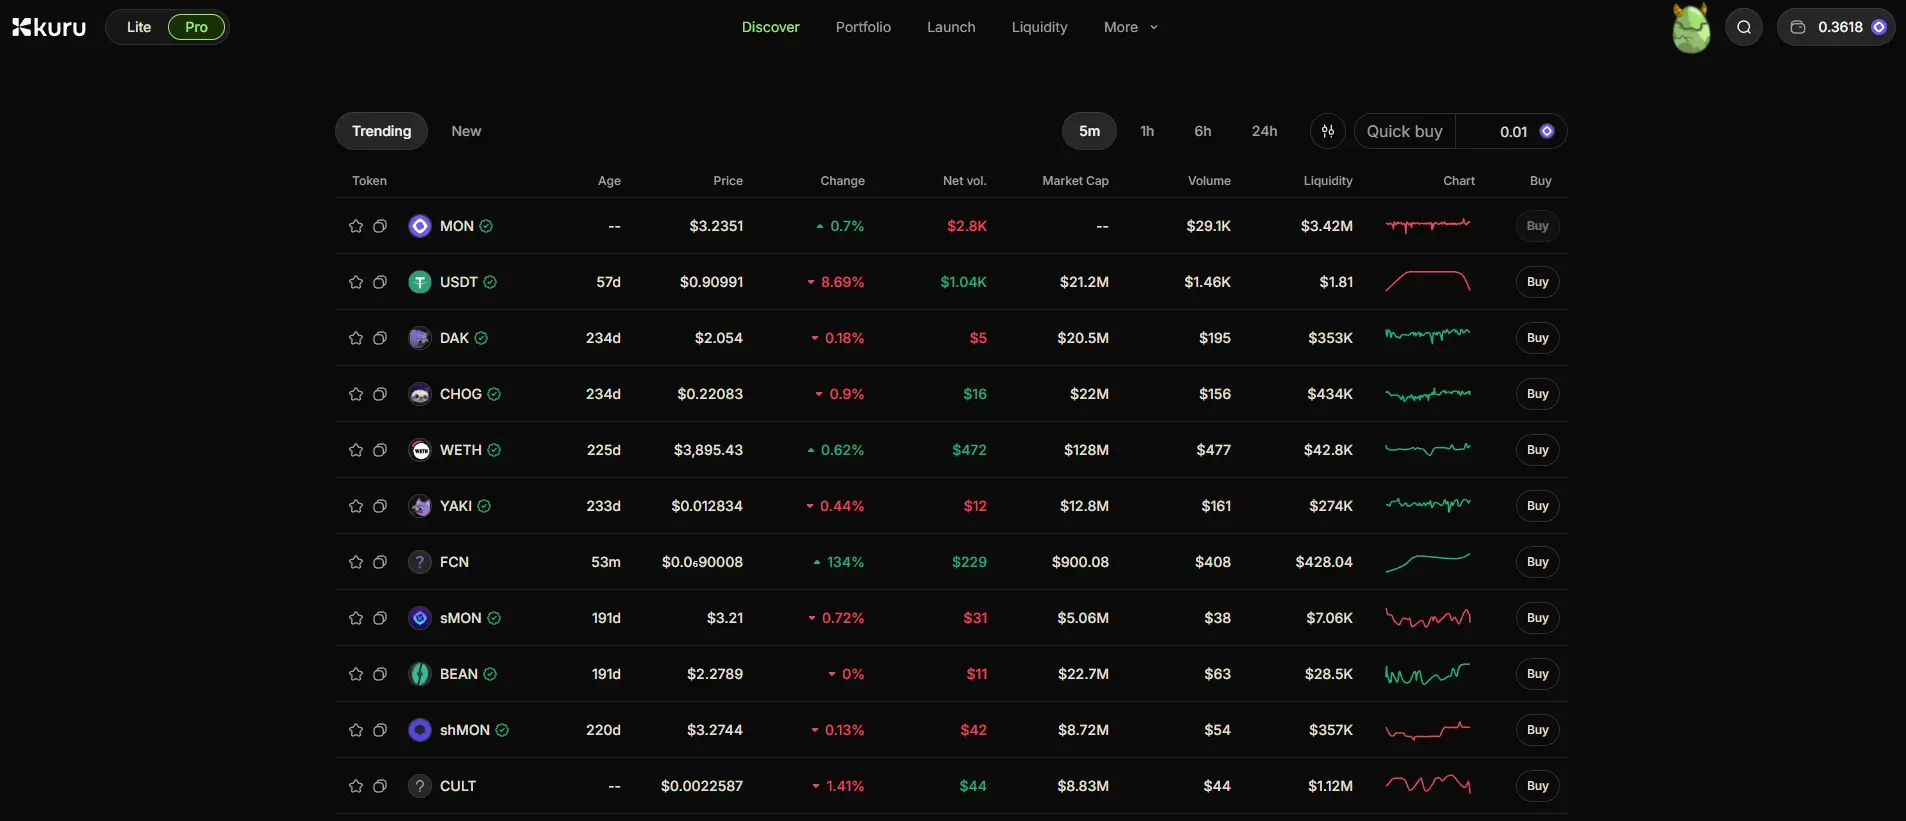This screenshot has height=821, width=1906.
Task: Open the sMON price chart sparkline
Action: (x=1428, y=618)
